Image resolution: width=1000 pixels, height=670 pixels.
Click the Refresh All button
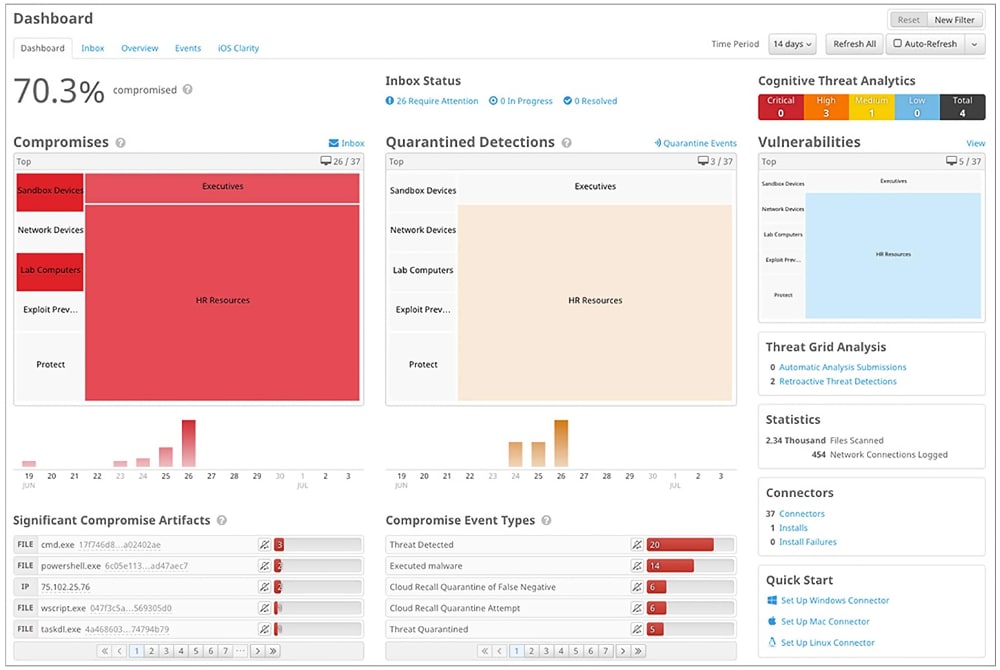(x=855, y=43)
